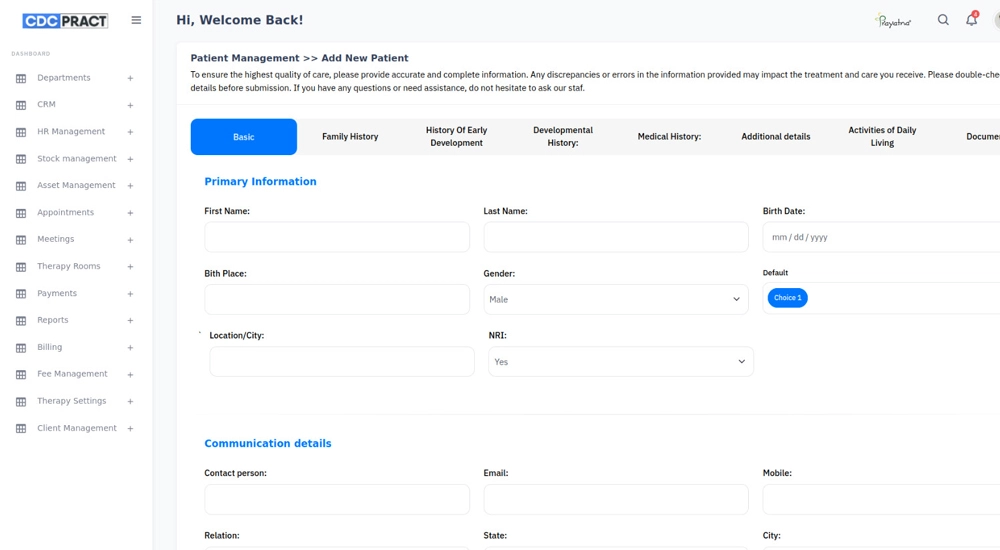Image resolution: width=1000 pixels, height=550 pixels.
Task: Expand the Appointments menu plus sign
Action: (x=130, y=213)
